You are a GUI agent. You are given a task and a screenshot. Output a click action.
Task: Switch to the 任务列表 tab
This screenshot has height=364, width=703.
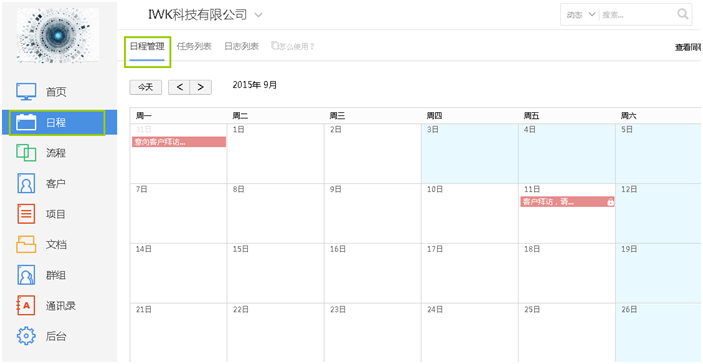click(194, 47)
